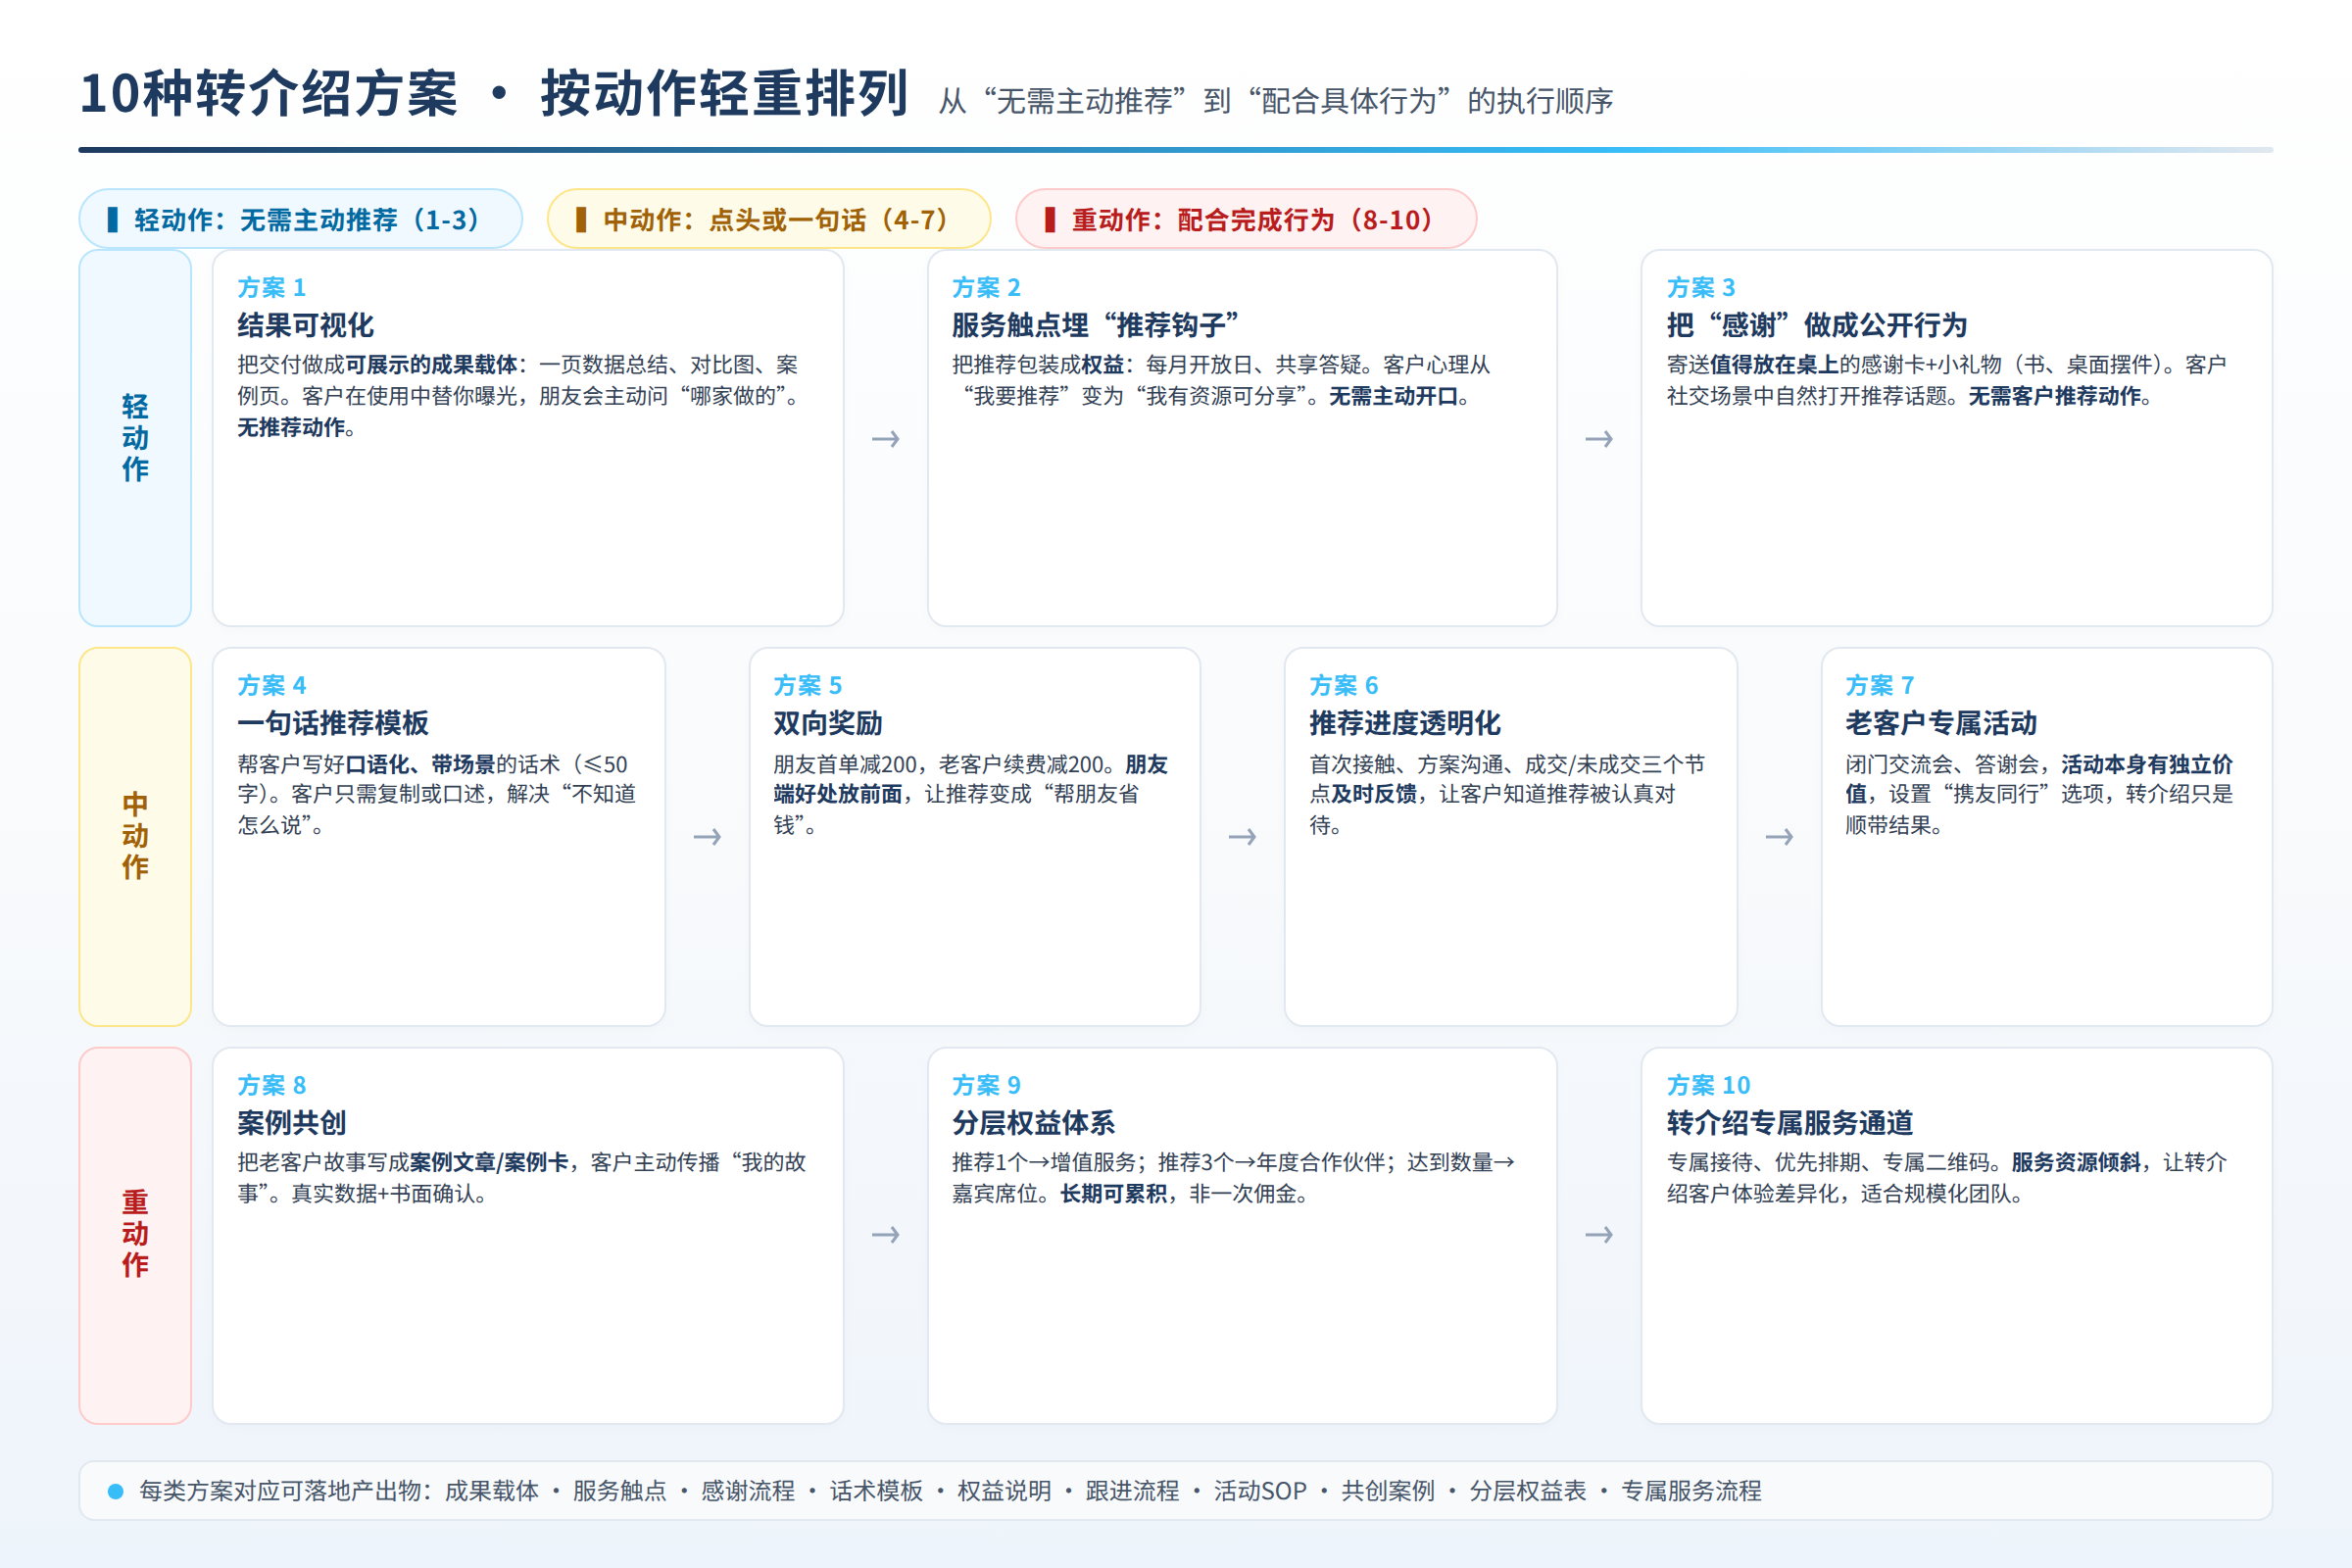Screen dimensions: 2352x1568
Task: Click the arrow between 方案 4 and 方案 5
Action: click(707, 837)
